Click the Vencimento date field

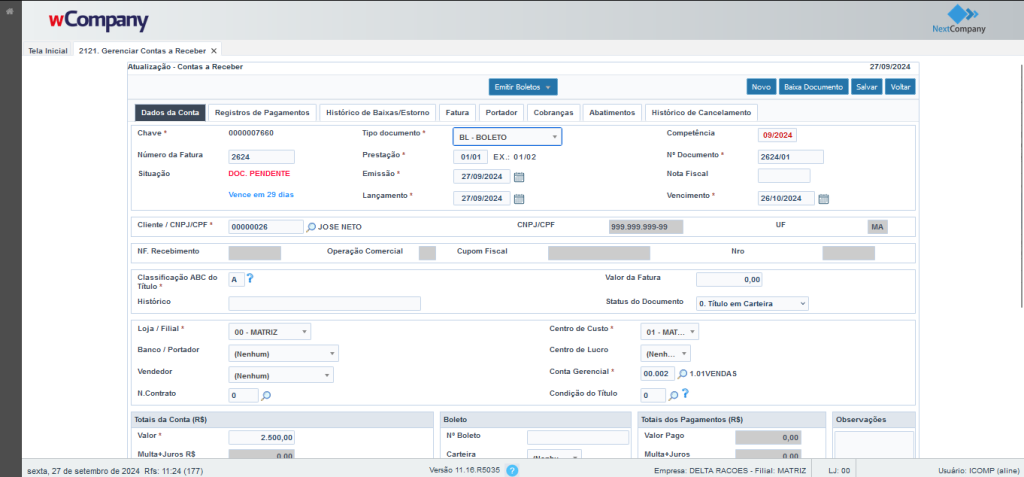(786, 198)
